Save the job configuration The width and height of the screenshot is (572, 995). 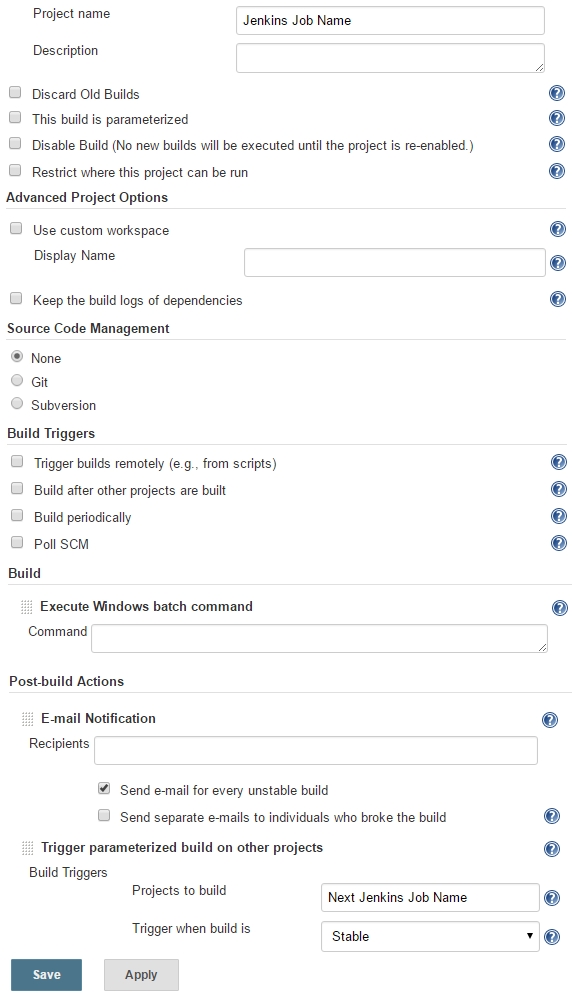click(46, 975)
